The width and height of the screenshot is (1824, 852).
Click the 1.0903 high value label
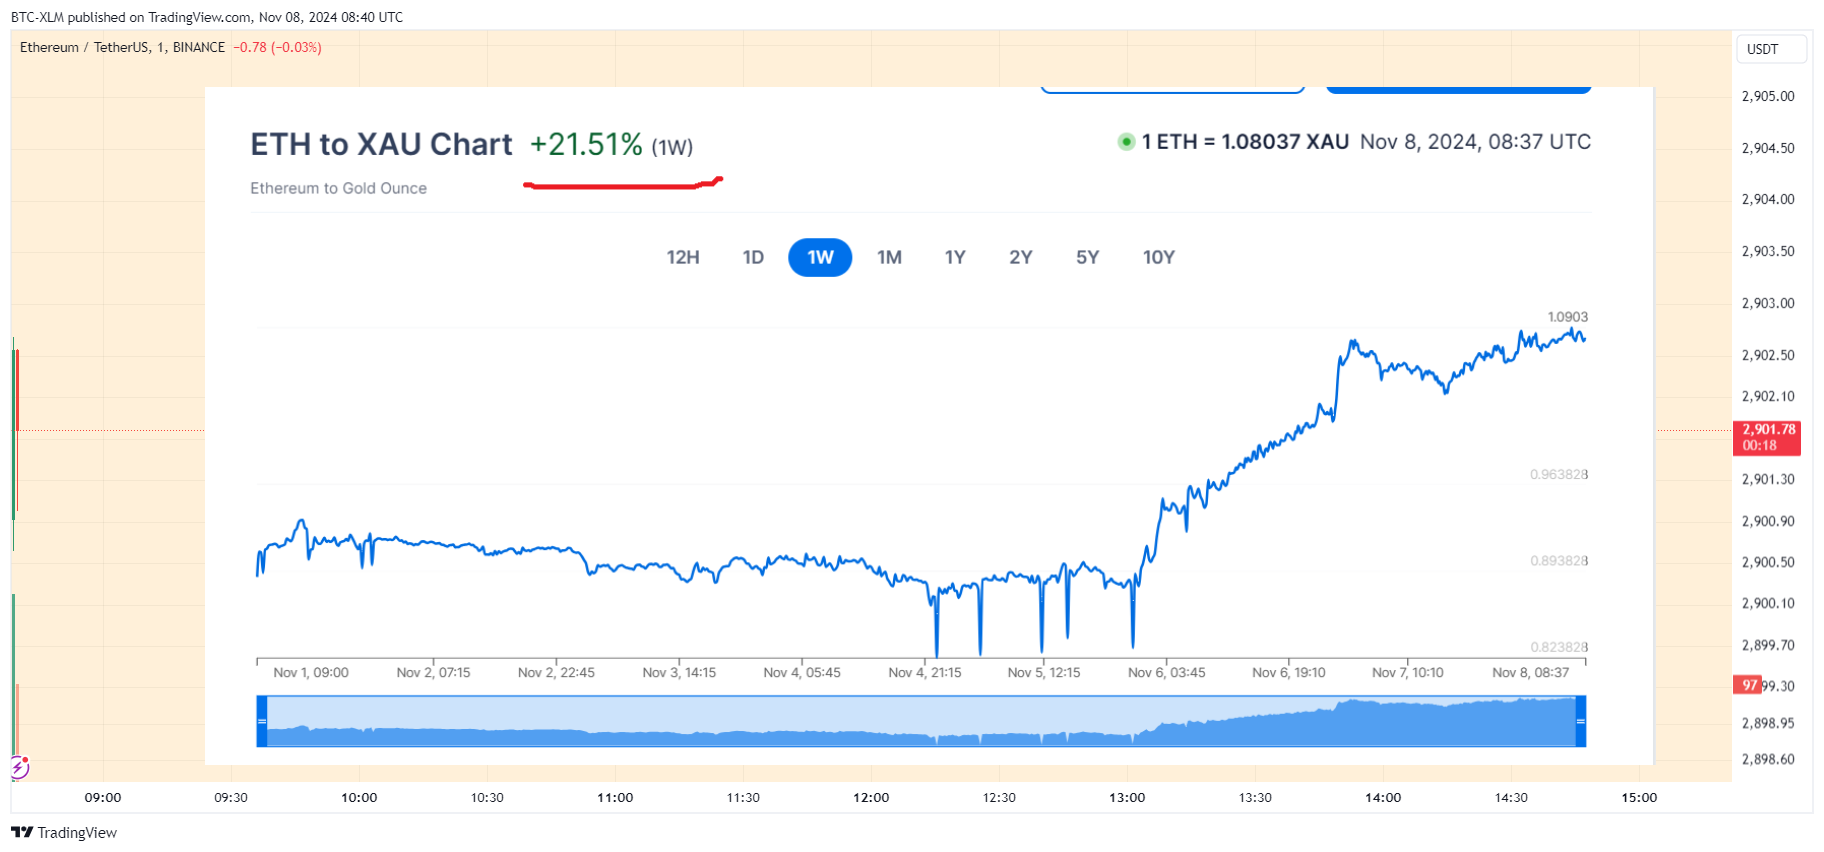coord(1567,317)
